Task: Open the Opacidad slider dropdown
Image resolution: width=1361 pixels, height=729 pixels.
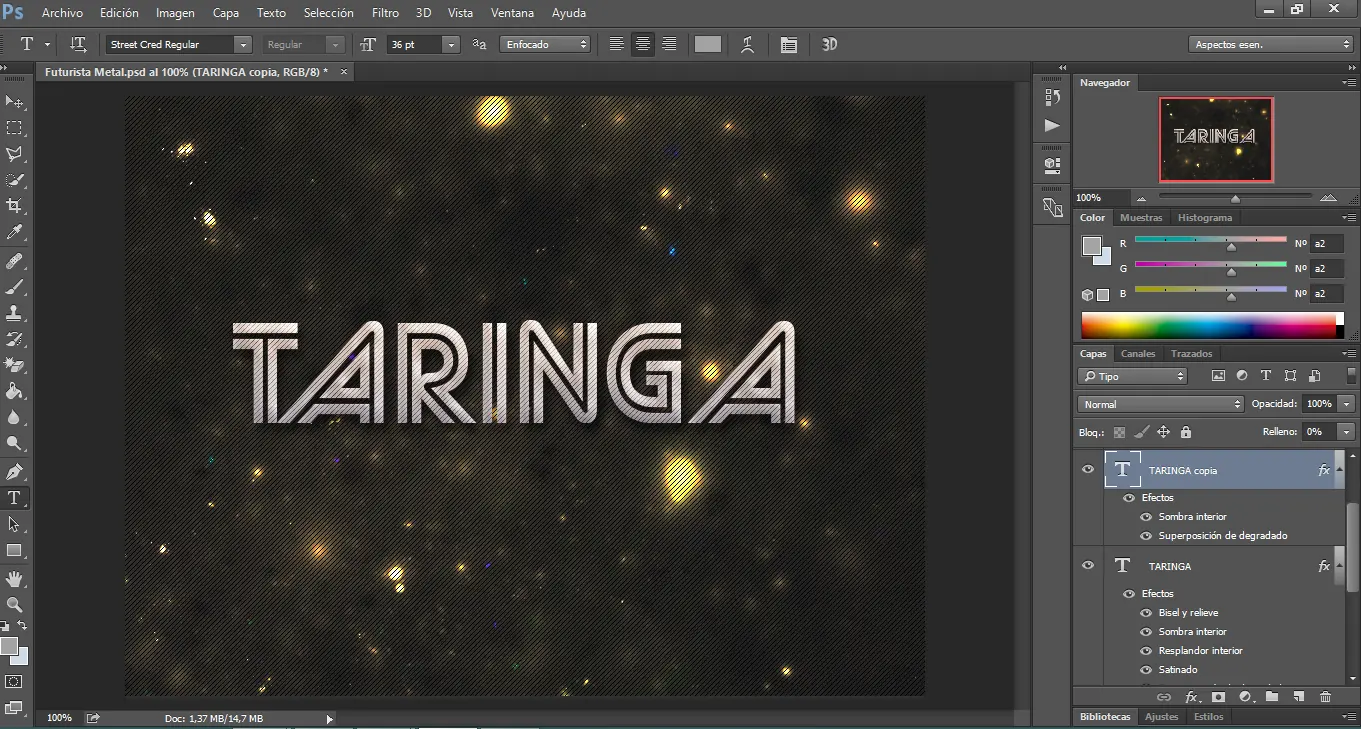Action: coord(1347,404)
